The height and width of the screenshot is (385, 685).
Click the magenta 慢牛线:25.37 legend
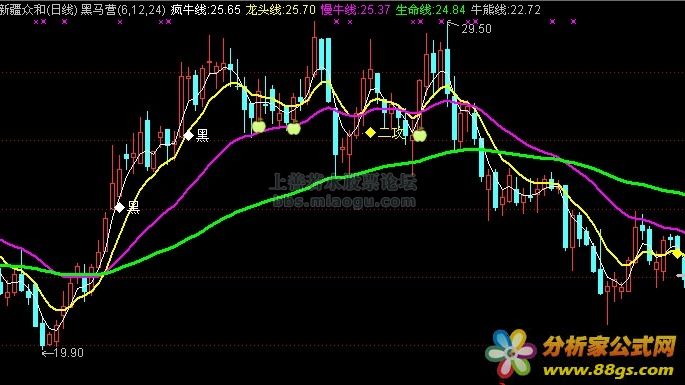click(355, 10)
